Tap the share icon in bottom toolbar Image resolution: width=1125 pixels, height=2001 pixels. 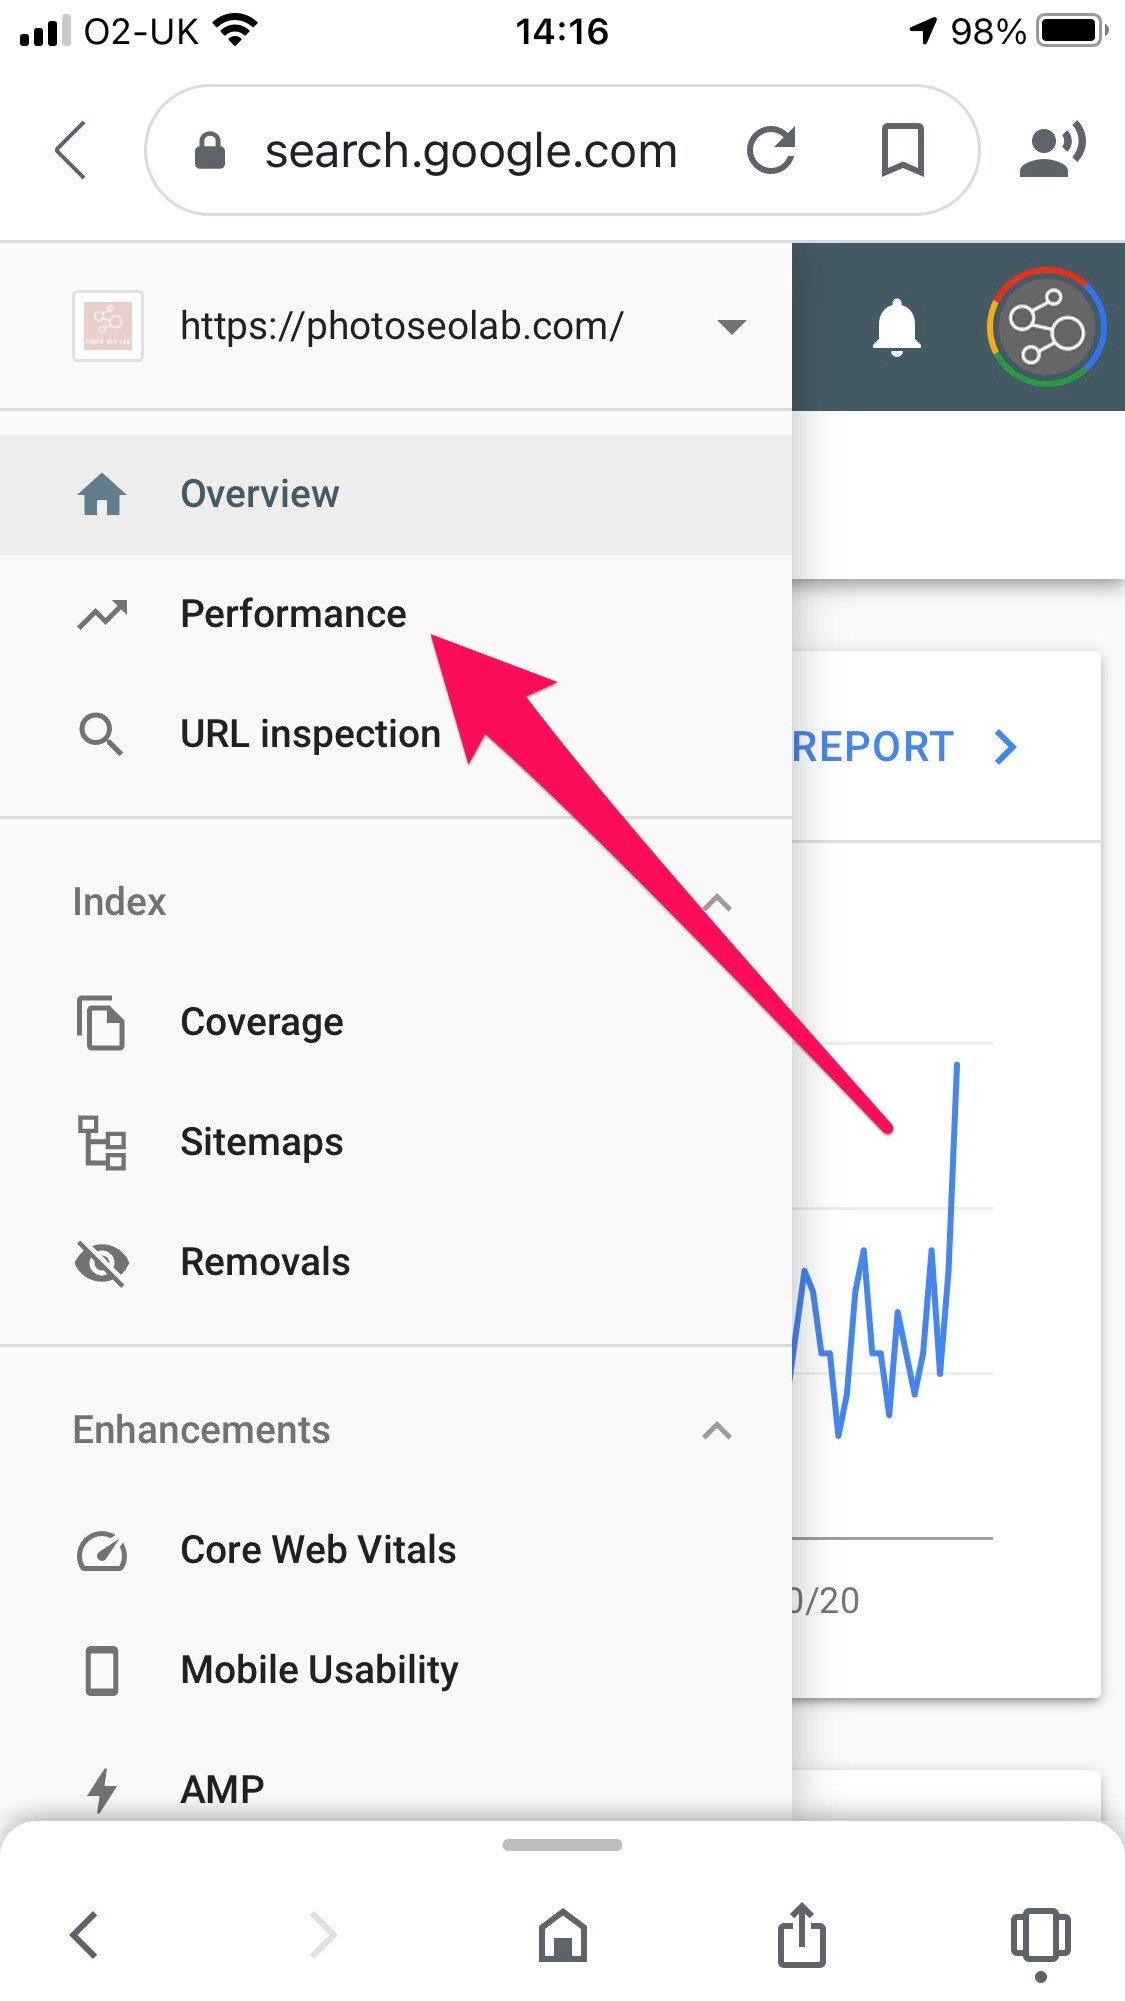pyautogui.click(x=802, y=1933)
